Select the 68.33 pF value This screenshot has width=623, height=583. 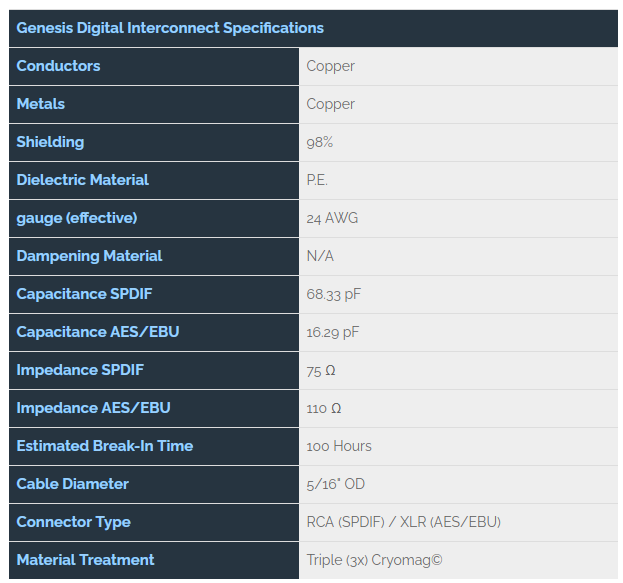(x=333, y=294)
